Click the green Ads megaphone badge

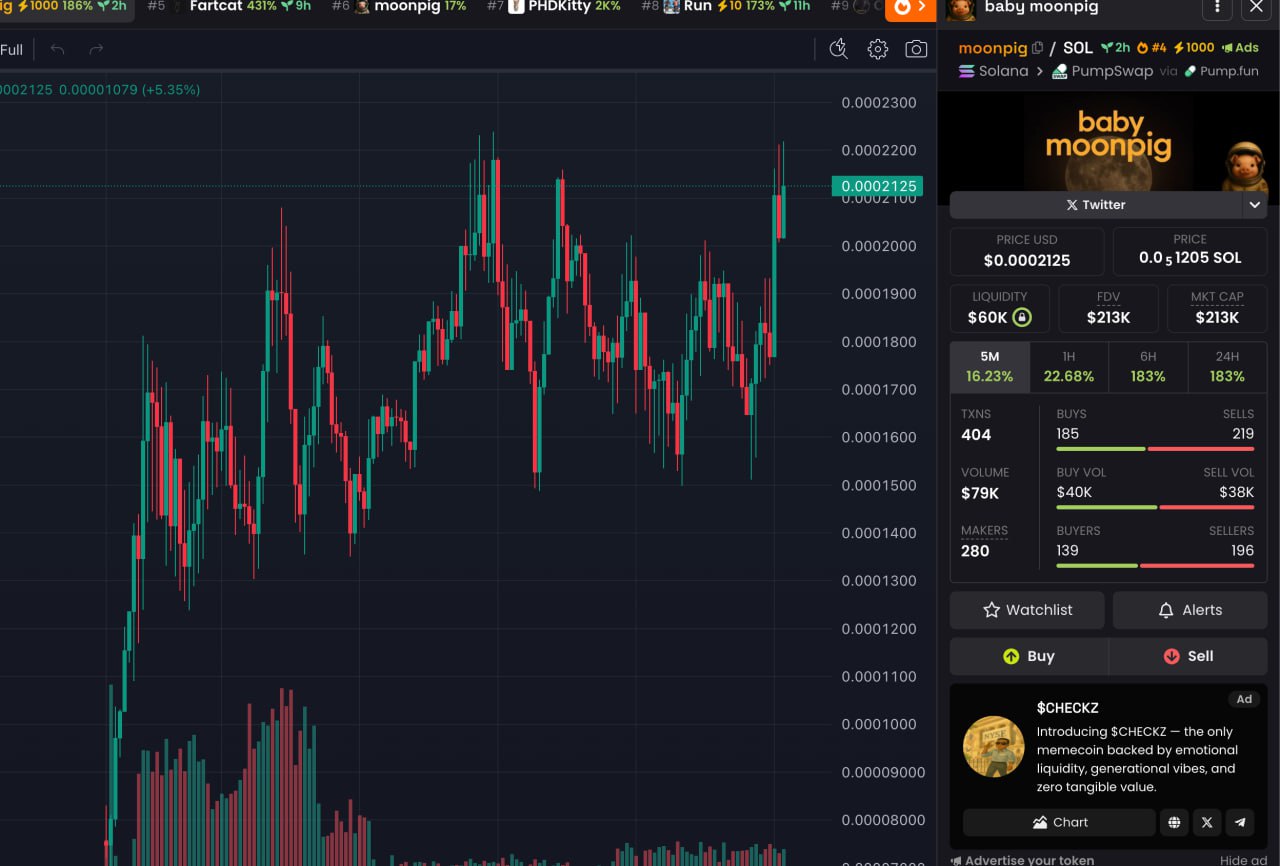coord(1240,48)
